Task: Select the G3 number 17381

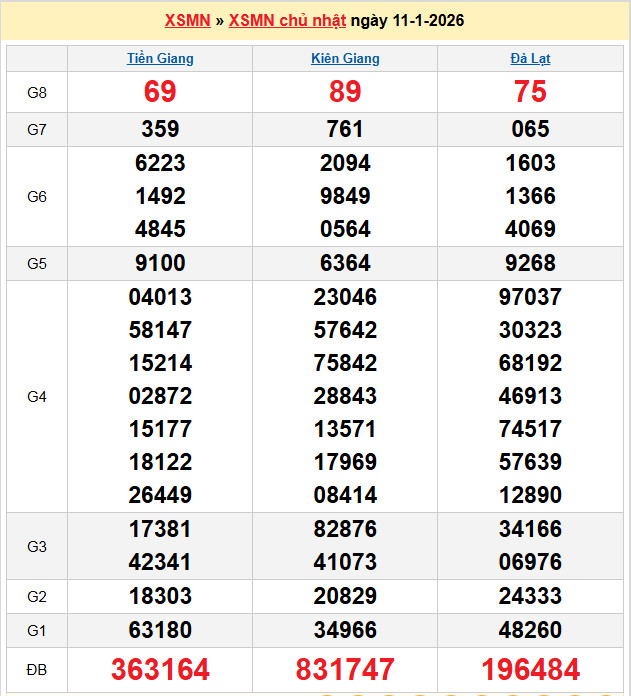Action: pyautogui.click(x=160, y=529)
